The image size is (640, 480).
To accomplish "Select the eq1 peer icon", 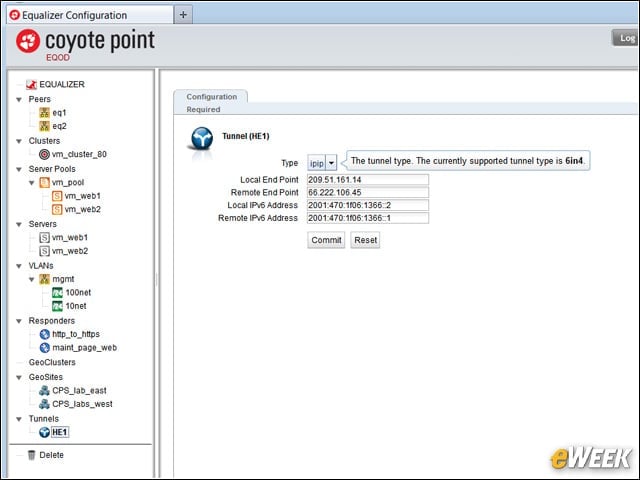I will coord(44,113).
